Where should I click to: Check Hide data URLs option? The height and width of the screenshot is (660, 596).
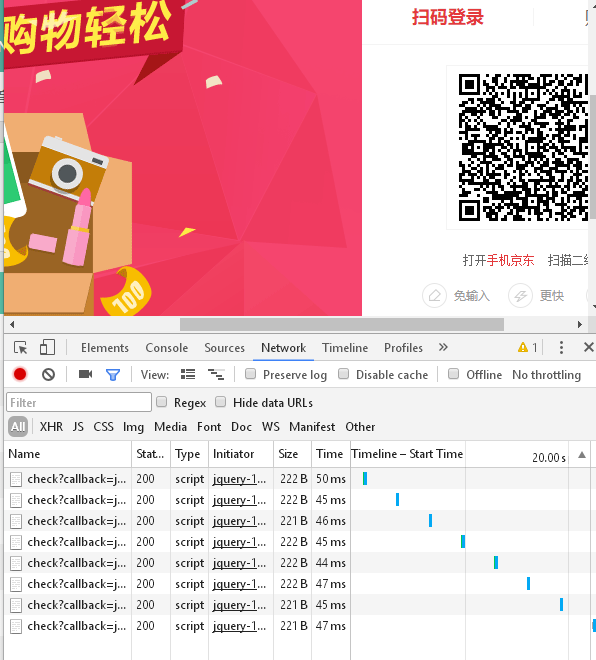(x=221, y=402)
